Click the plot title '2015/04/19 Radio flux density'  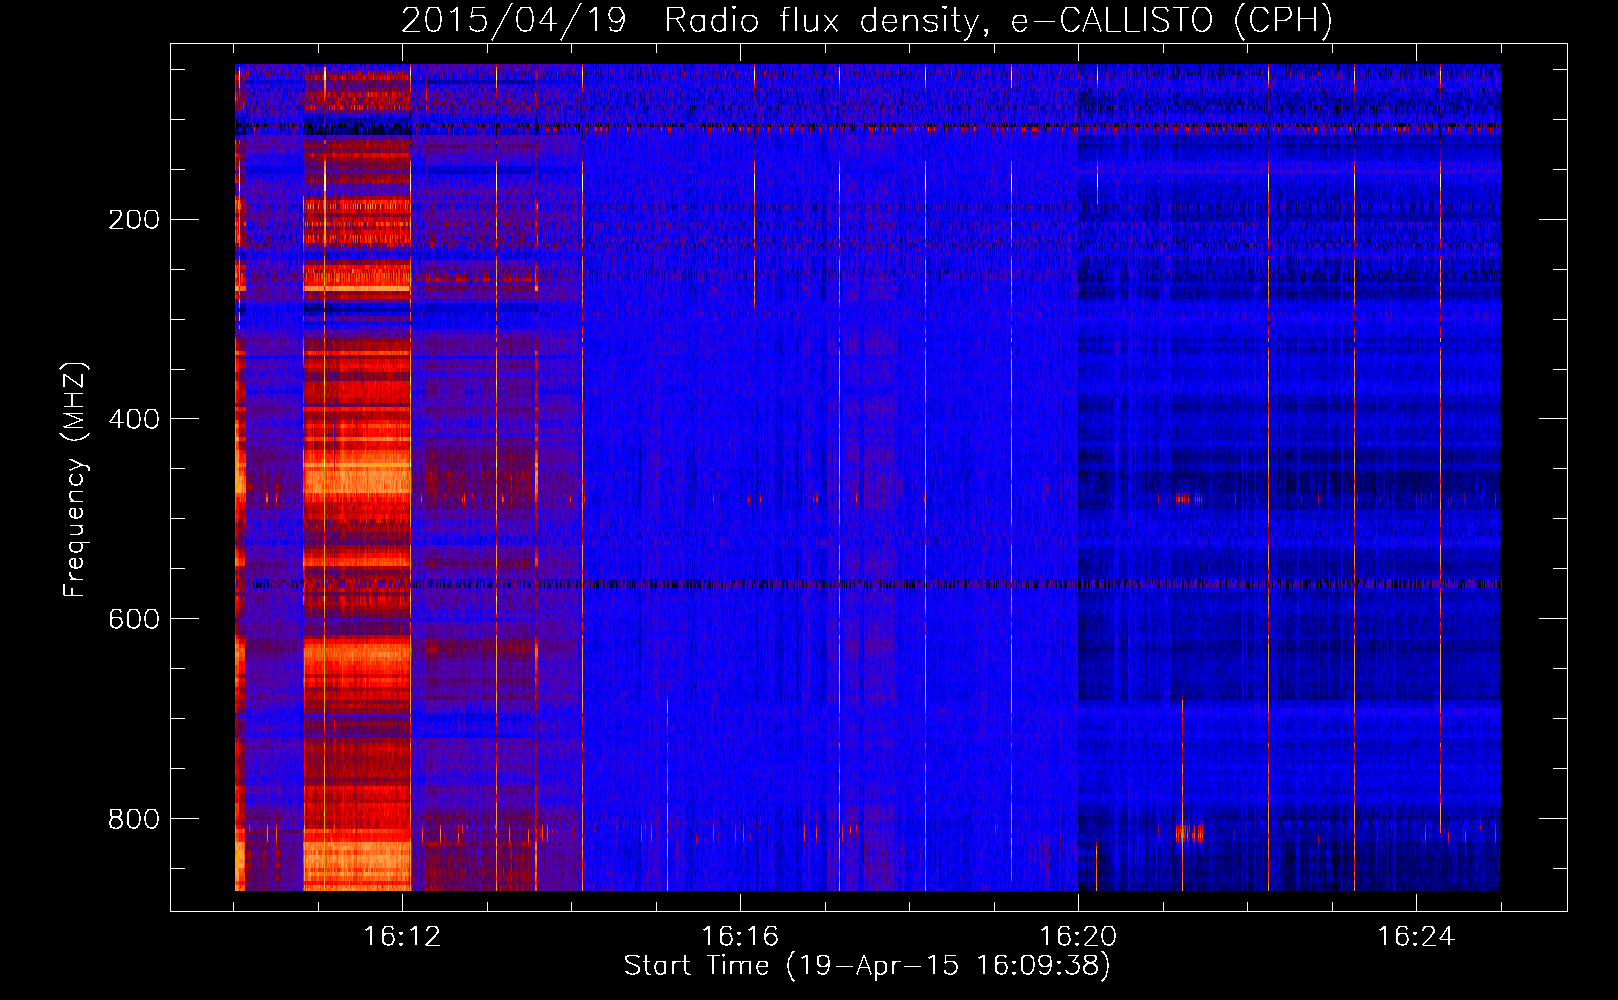867,20
